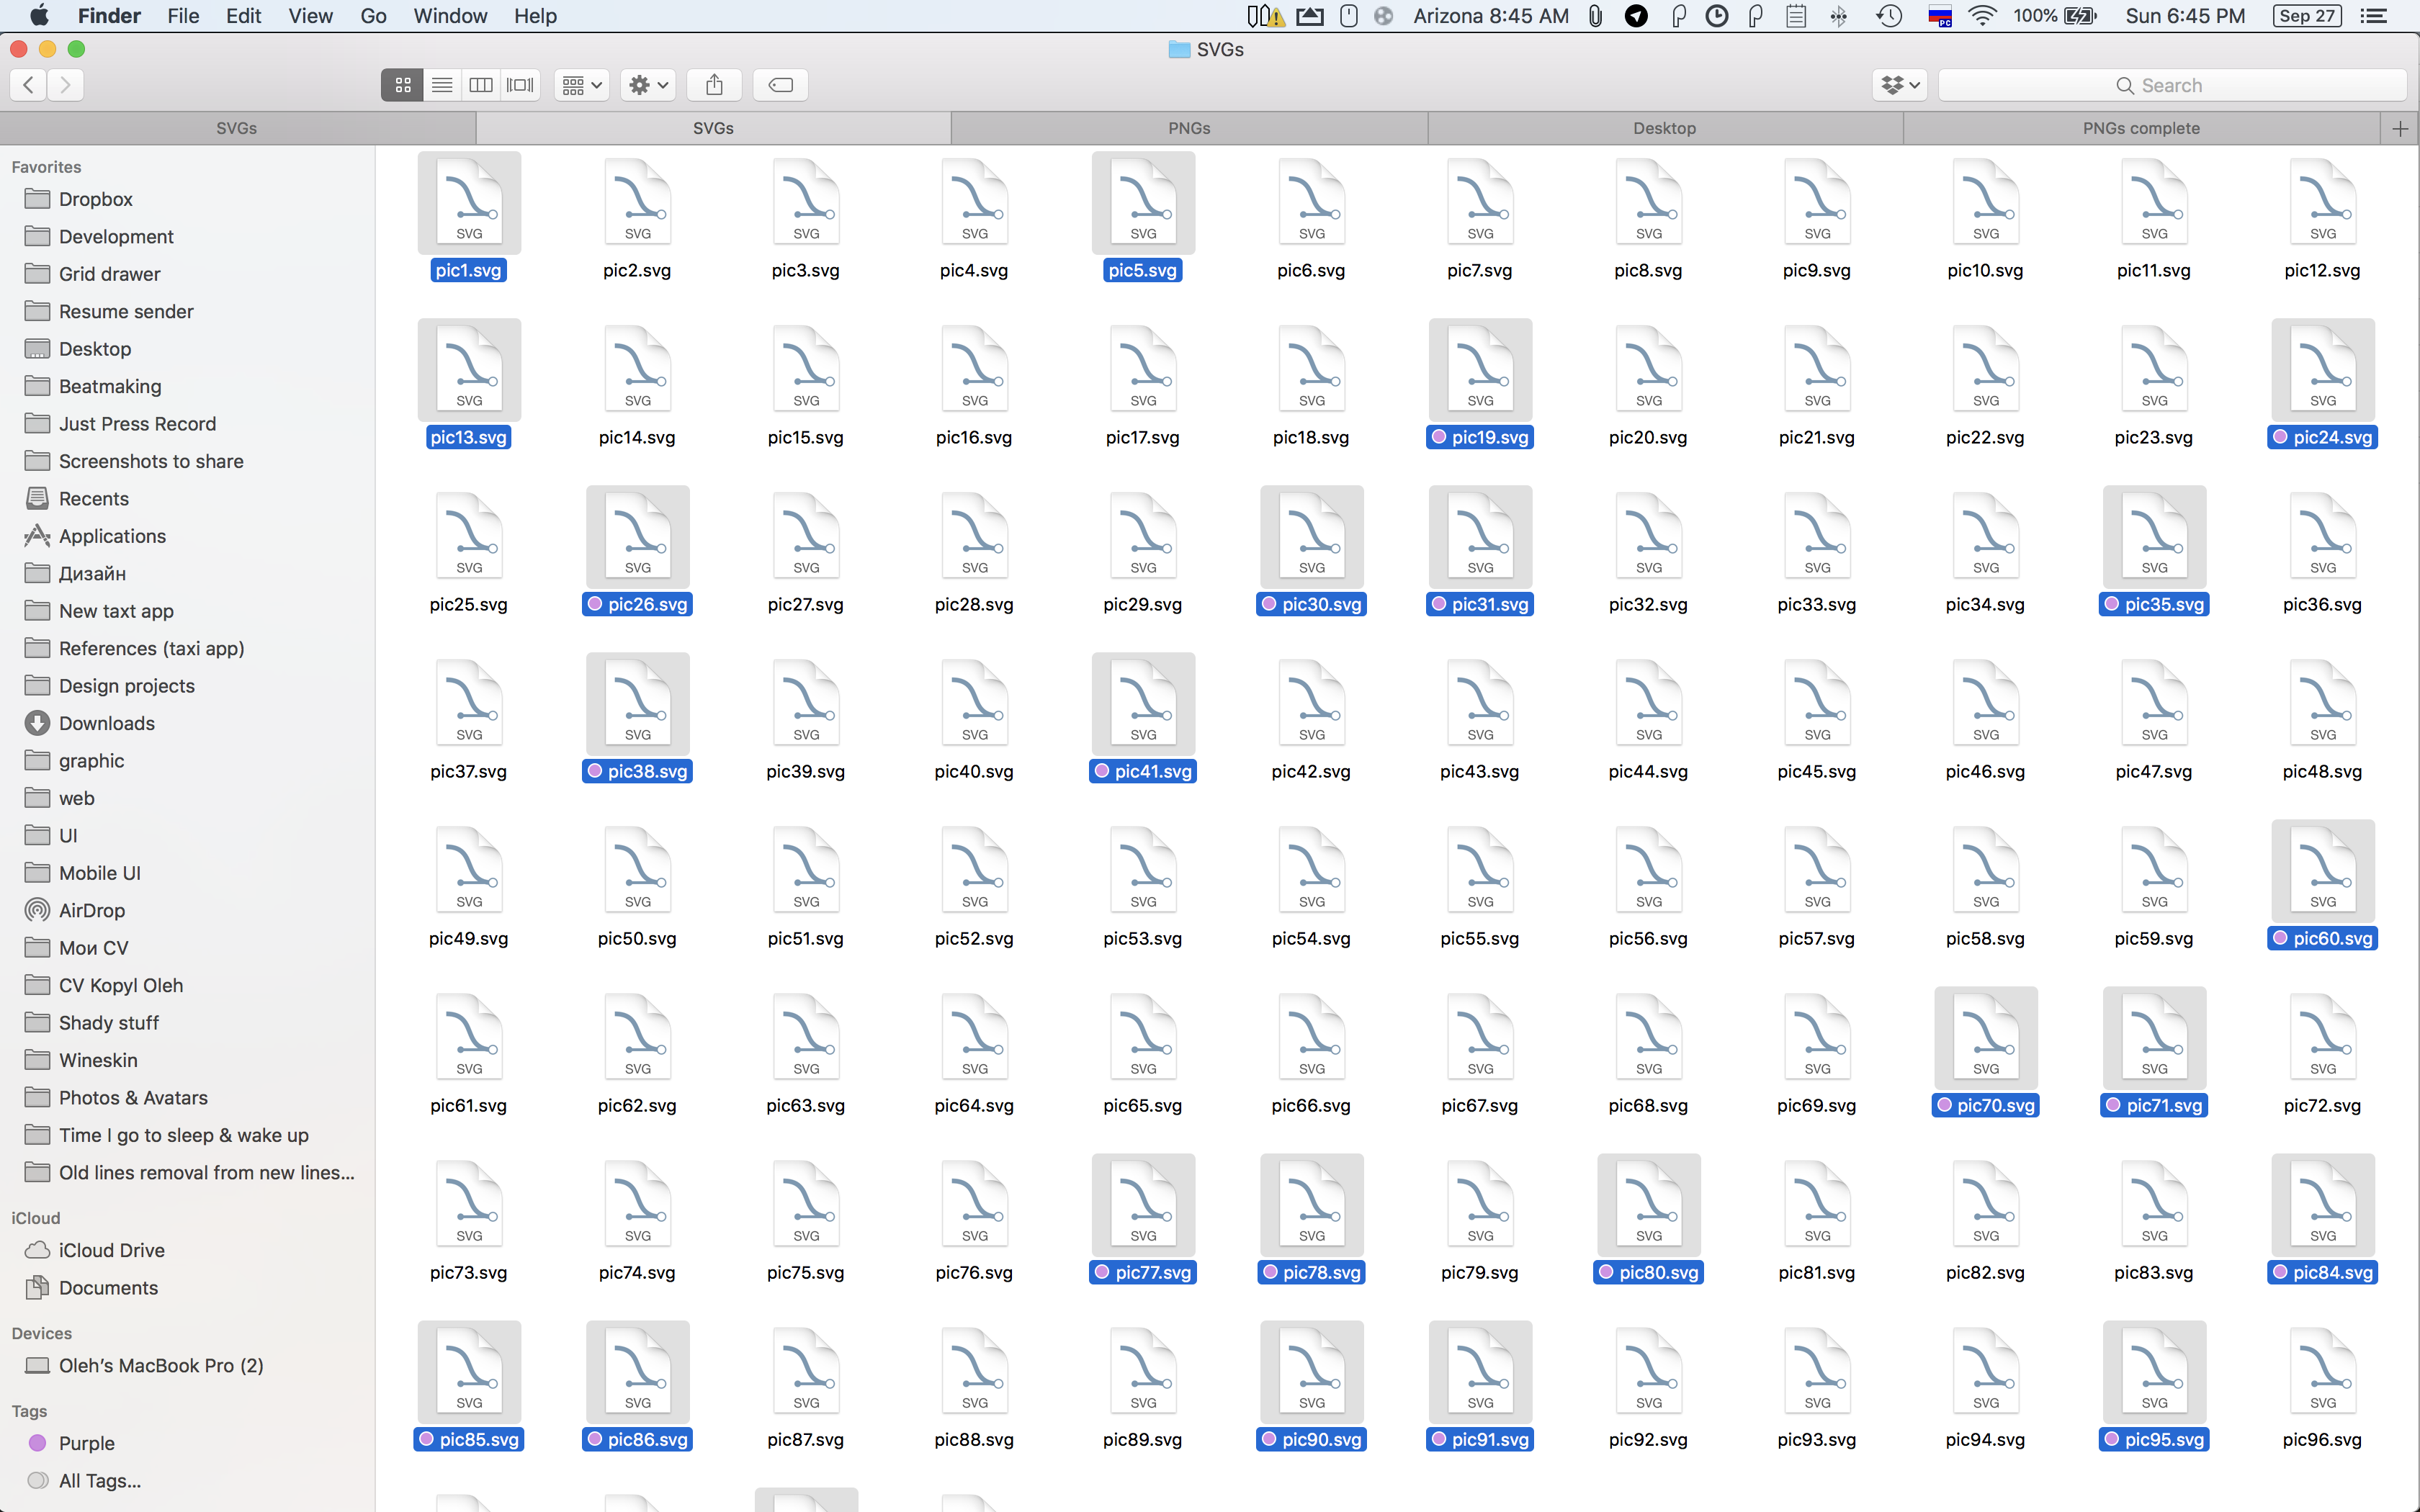
Task: Select the pic44.svg file
Action: click(1648, 706)
